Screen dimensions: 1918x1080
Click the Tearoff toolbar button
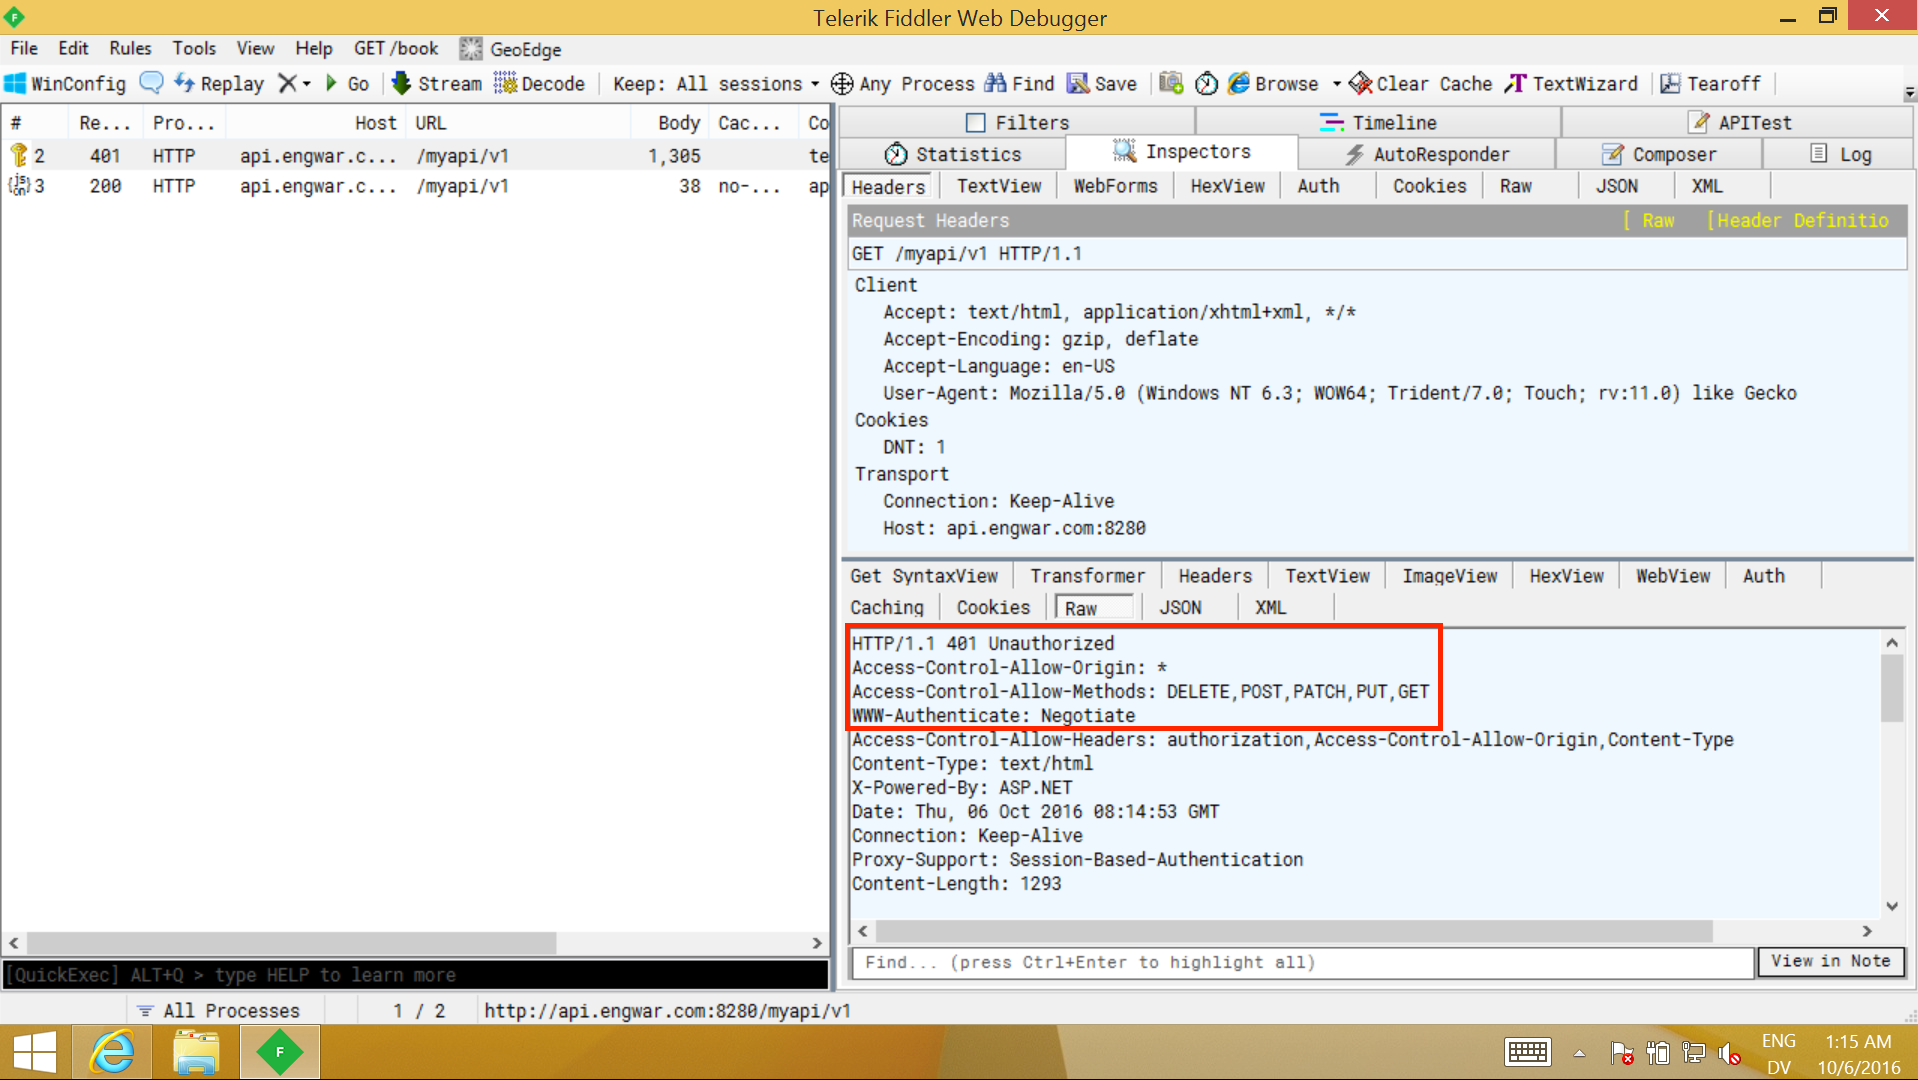[1710, 84]
